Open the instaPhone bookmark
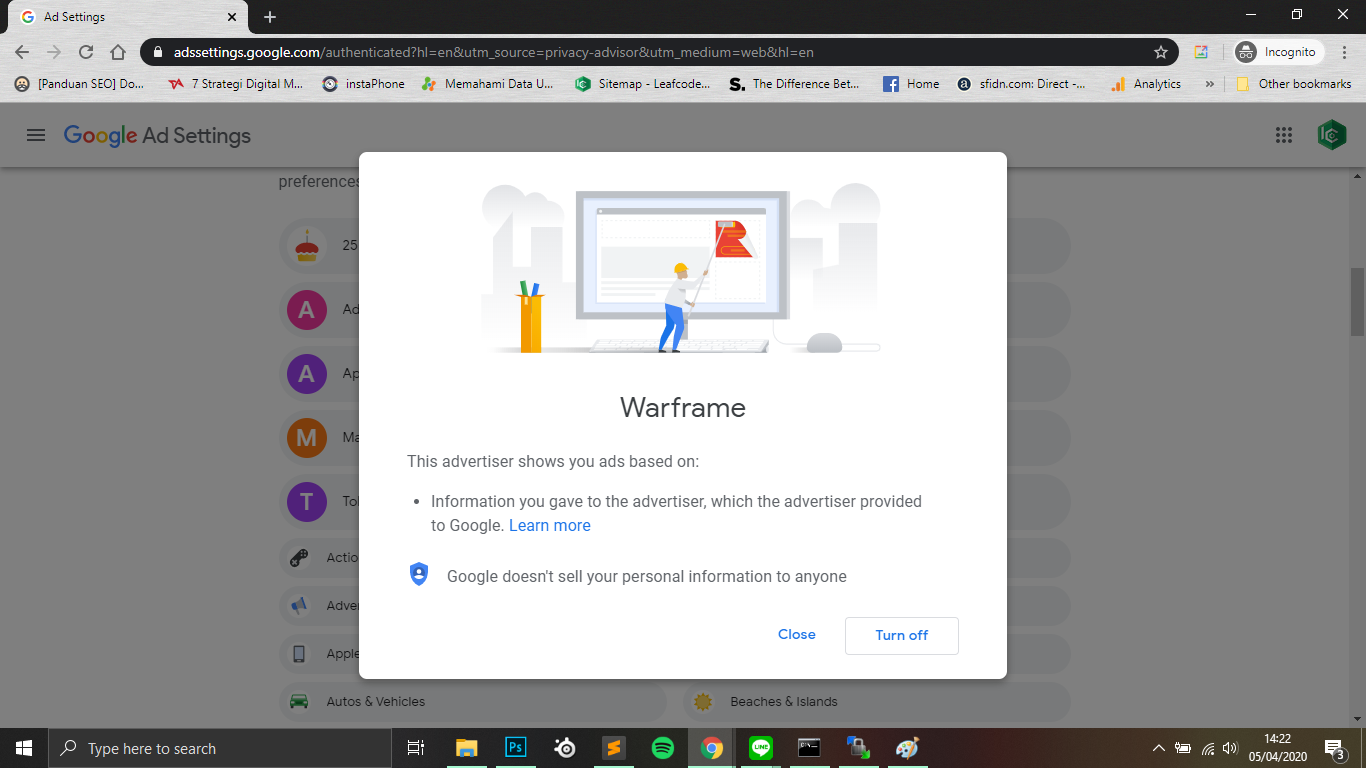The width and height of the screenshot is (1366, 768). click(364, 84)
